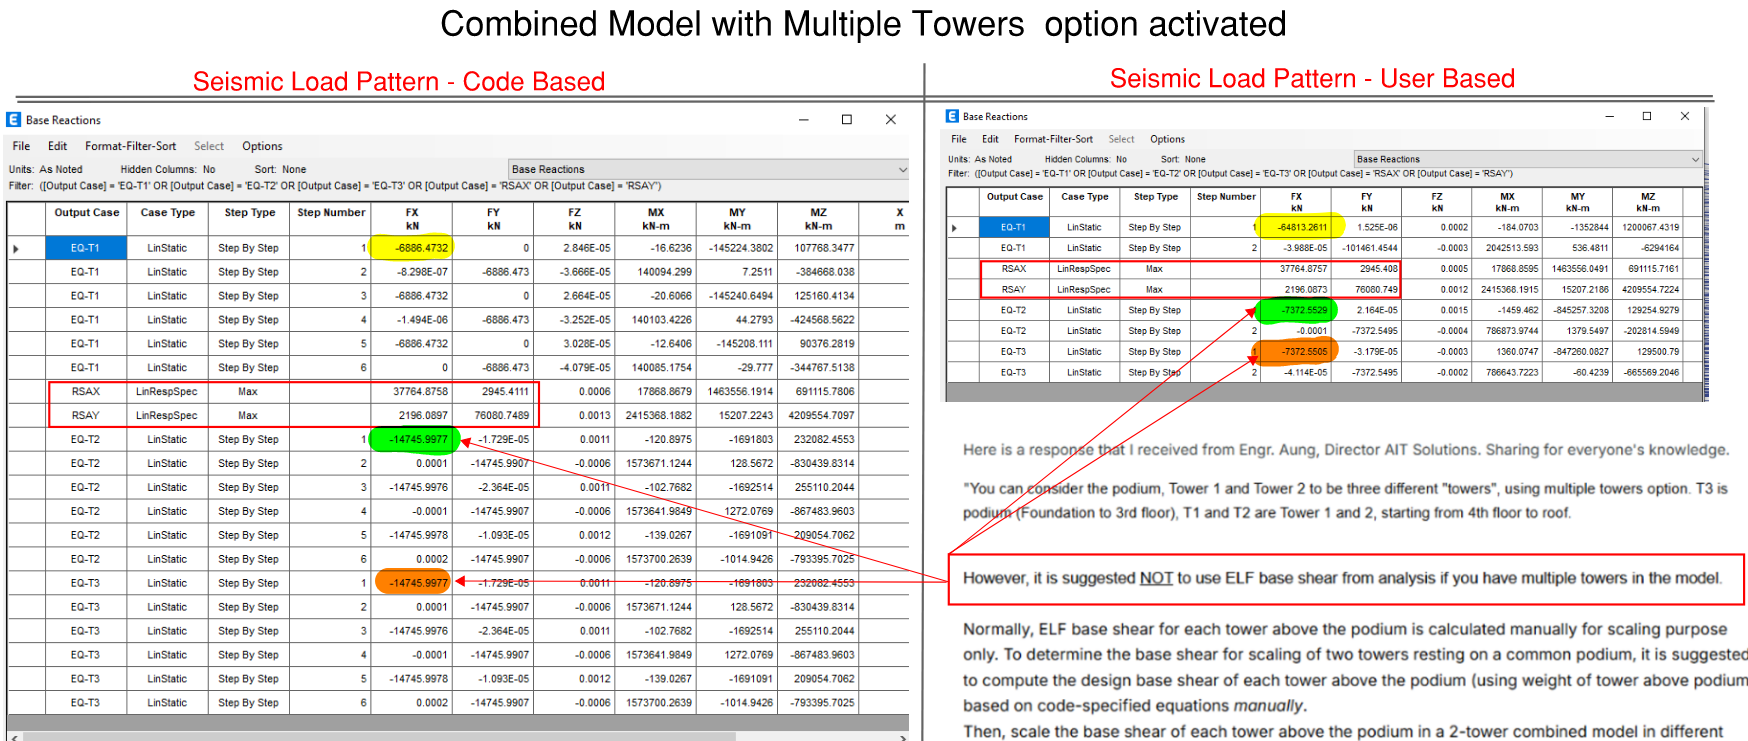Click FX kN column header in left table
This screenshot has width=1748, height=741.
412,218
